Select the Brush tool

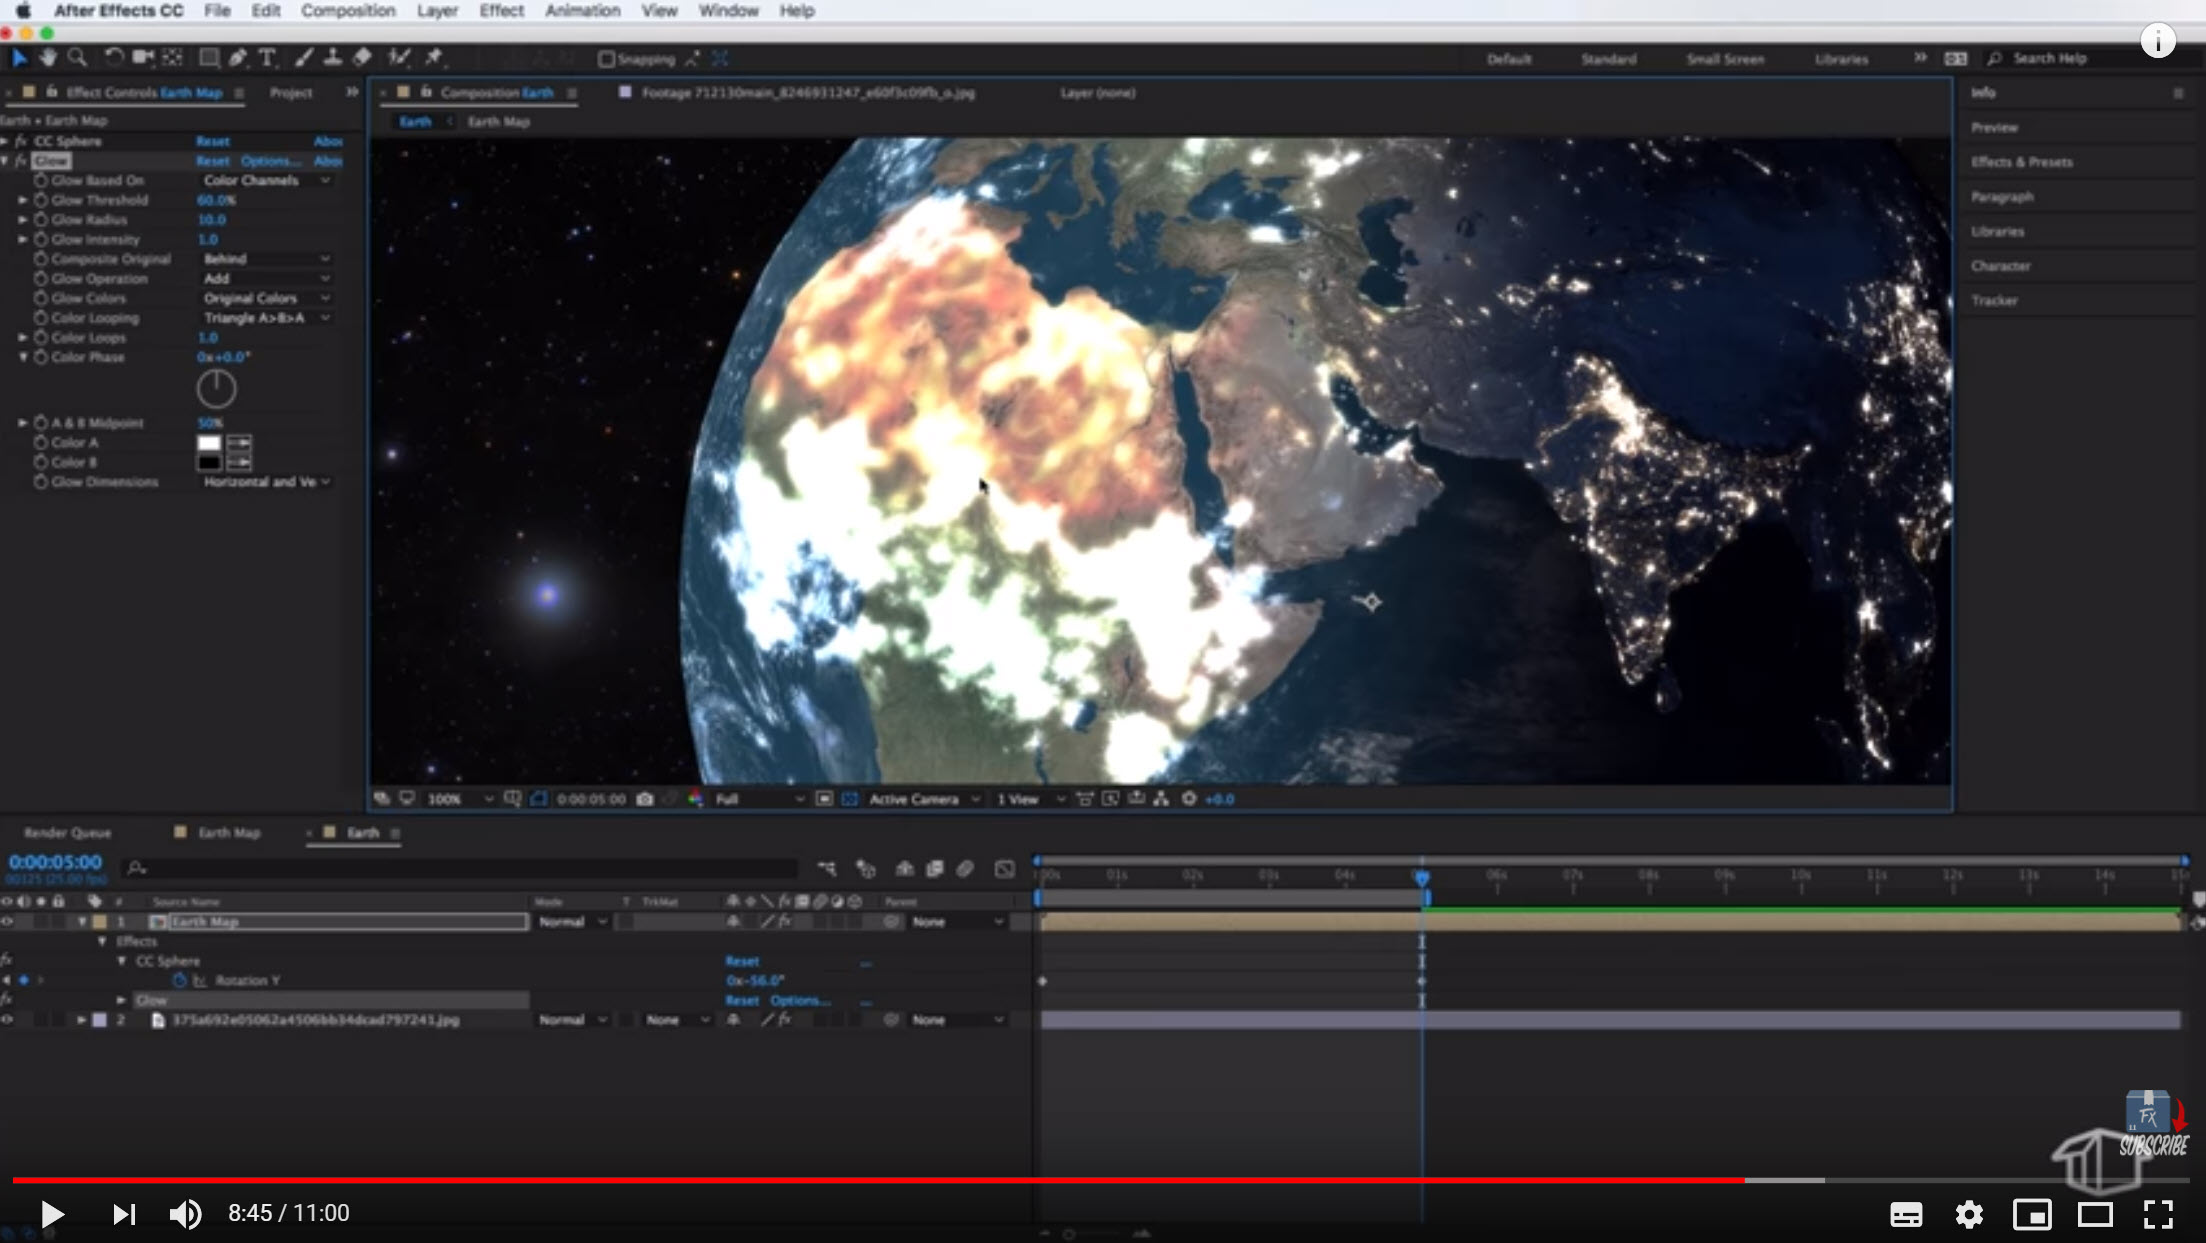point(304,58)
